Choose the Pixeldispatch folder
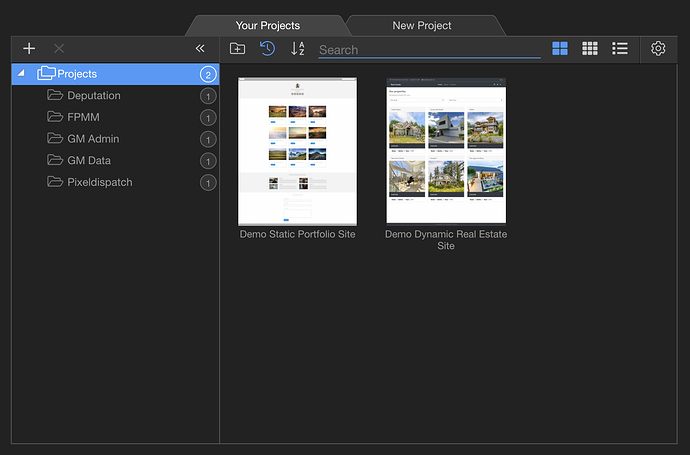The width and height of the screenshot is (690, 455). 99,182
